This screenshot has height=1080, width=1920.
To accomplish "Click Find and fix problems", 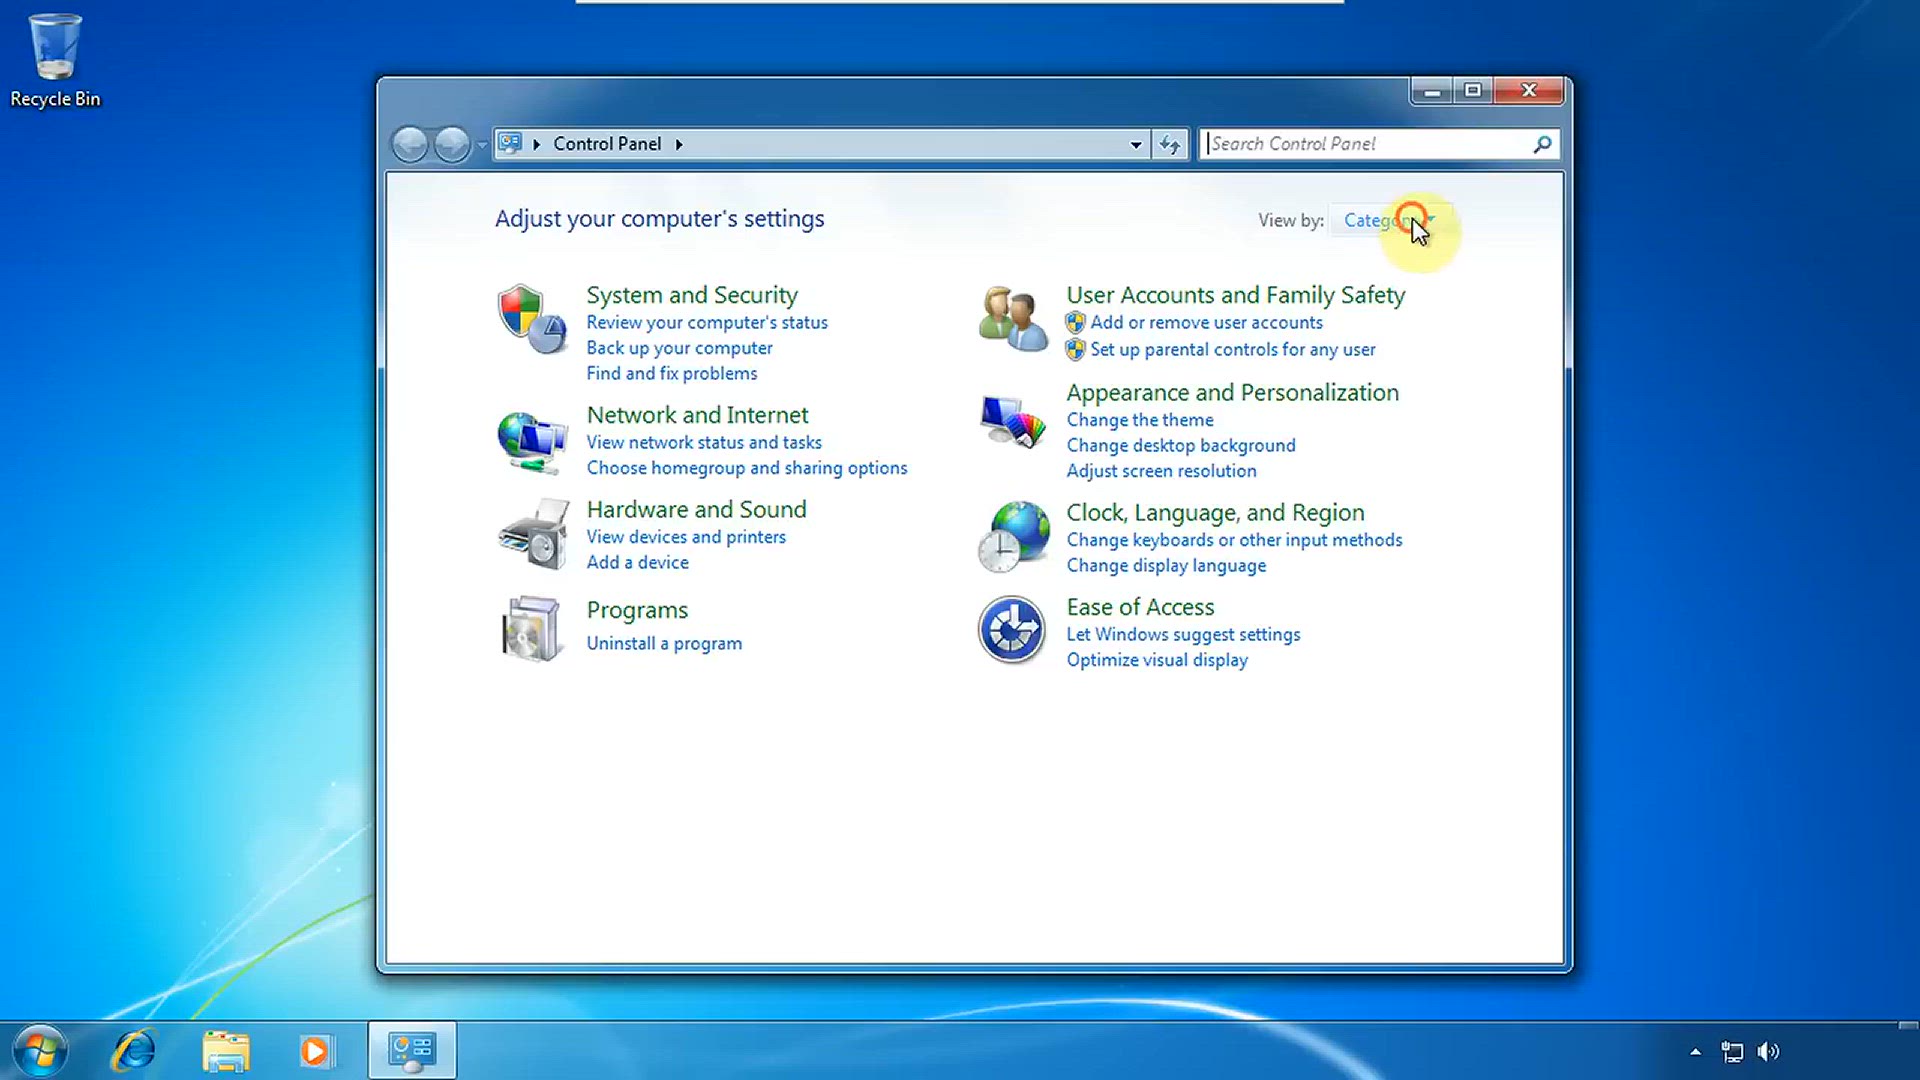I will tap(672, 373).
